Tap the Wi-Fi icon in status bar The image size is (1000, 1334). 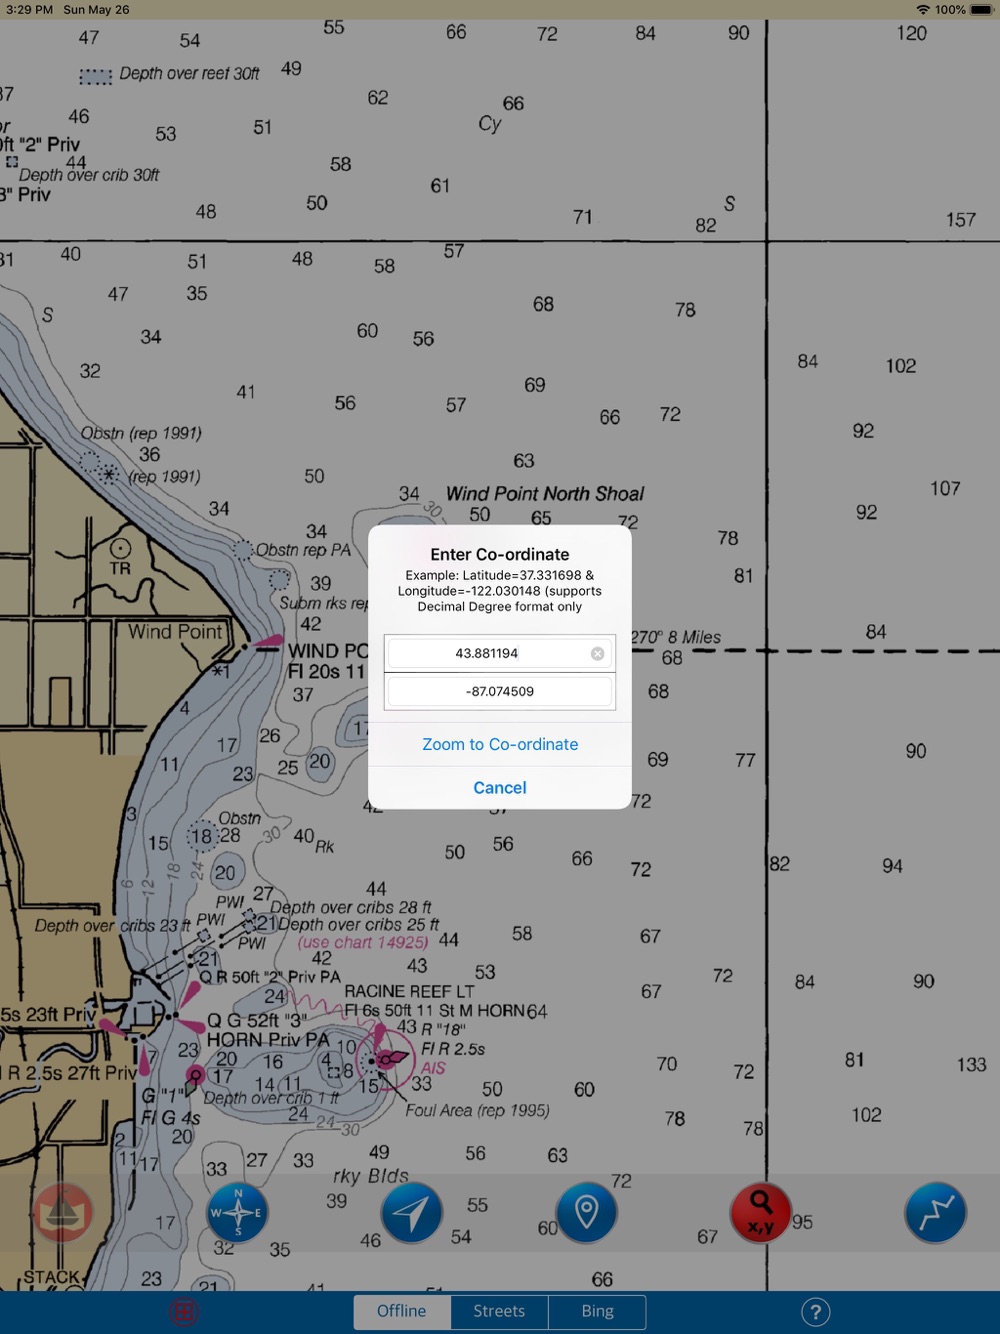pos(922,10)
